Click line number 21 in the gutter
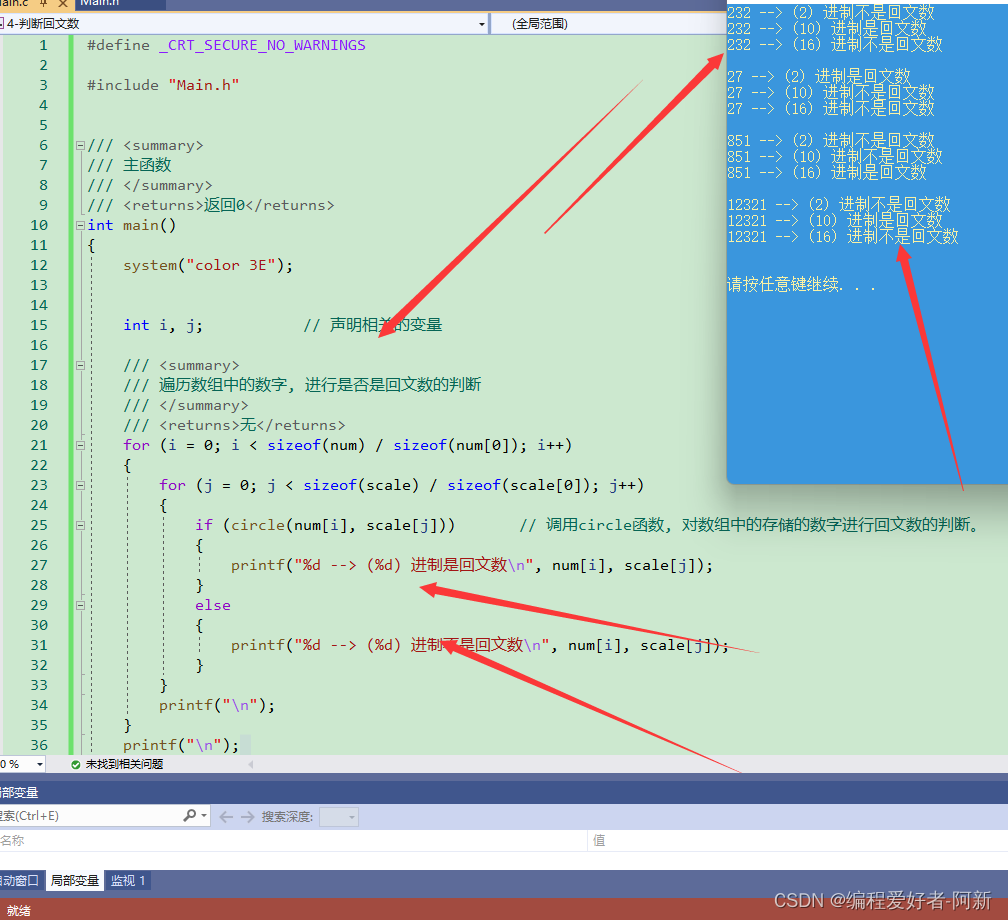 point(39,445)
